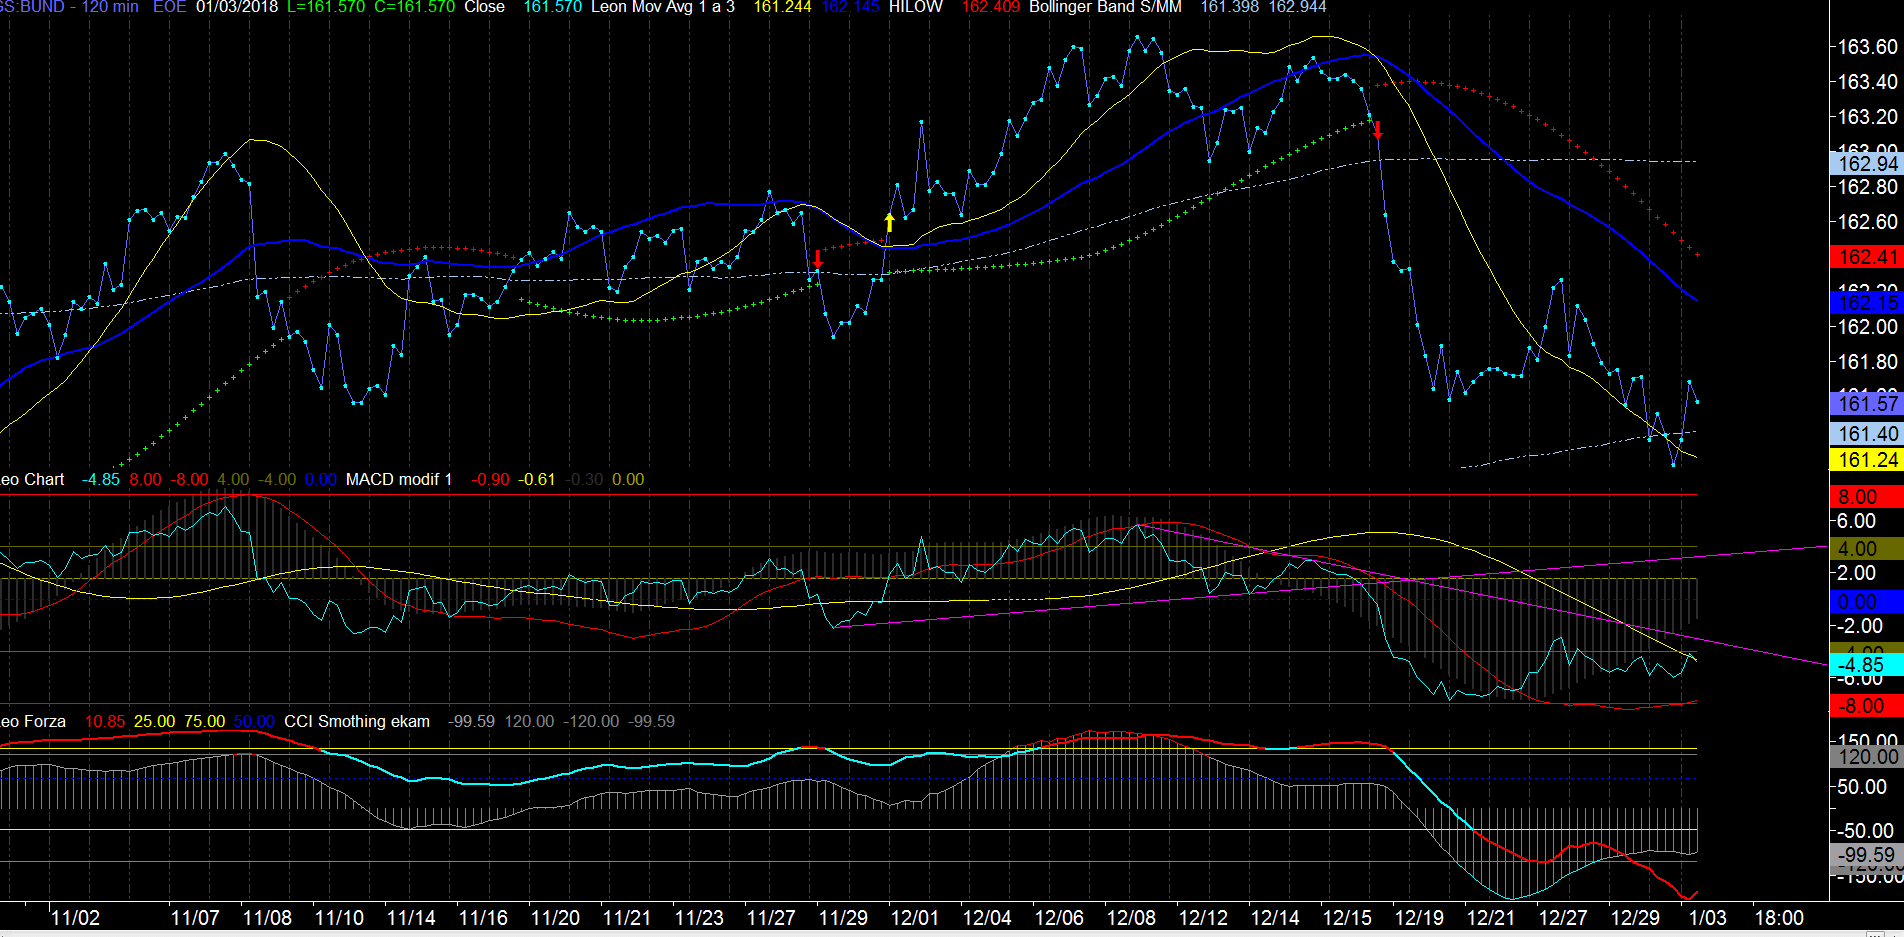Click the yellow 161.24 price tag
Screen dimensions: 1904x937
click(x=1867, y=460)
